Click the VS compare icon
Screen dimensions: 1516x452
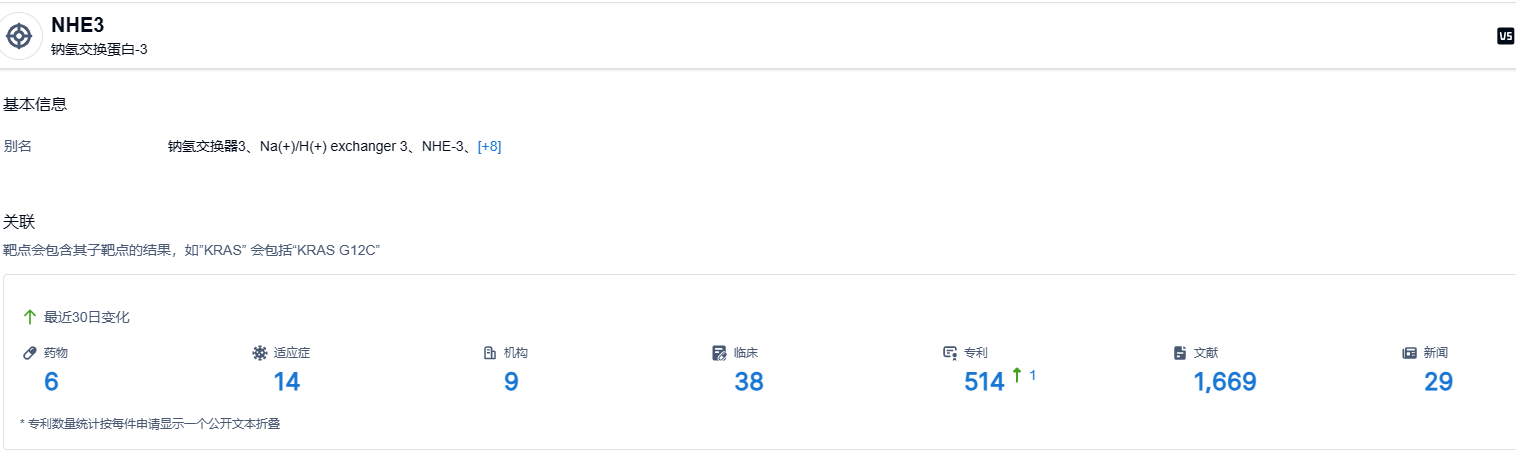point(1505,36)
